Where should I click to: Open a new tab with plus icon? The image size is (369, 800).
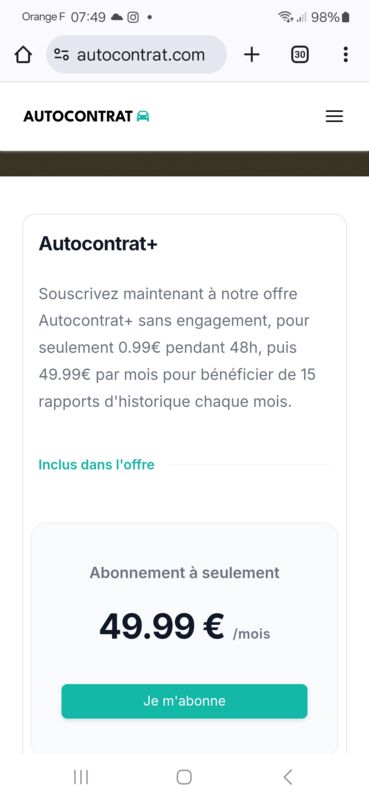[x=252, y=55]
